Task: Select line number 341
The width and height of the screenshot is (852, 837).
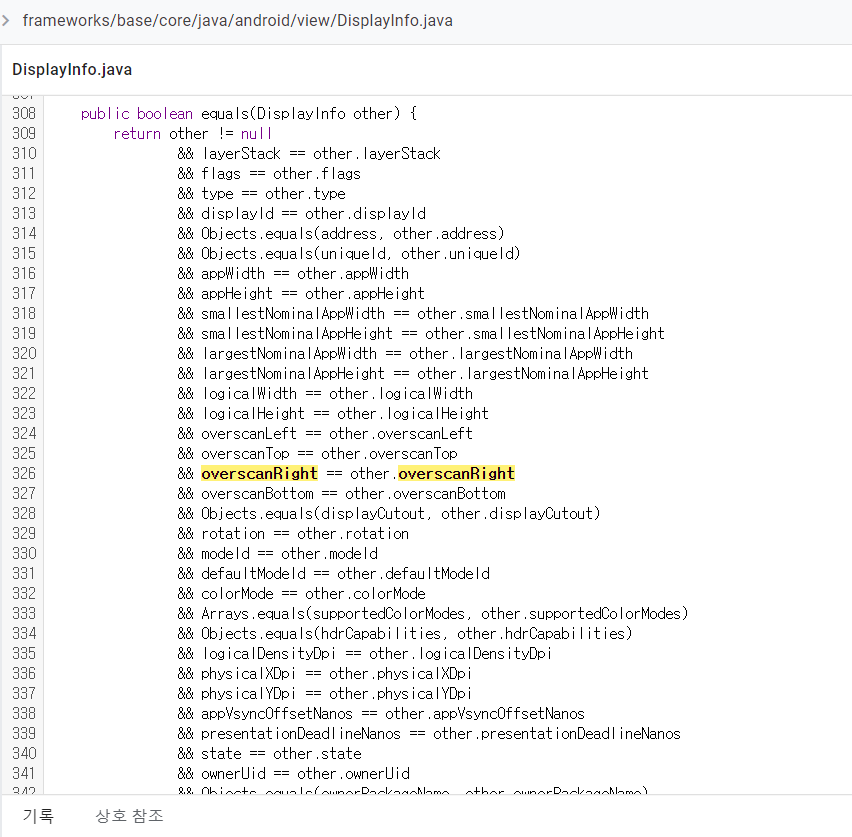Action: [x=24, y=773]
